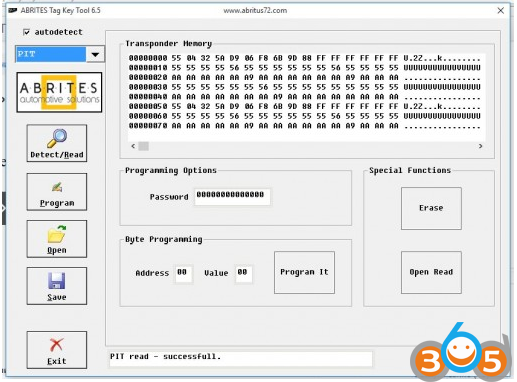Click the app icon in title bar
517x382 pixels.
click(13, 10)
